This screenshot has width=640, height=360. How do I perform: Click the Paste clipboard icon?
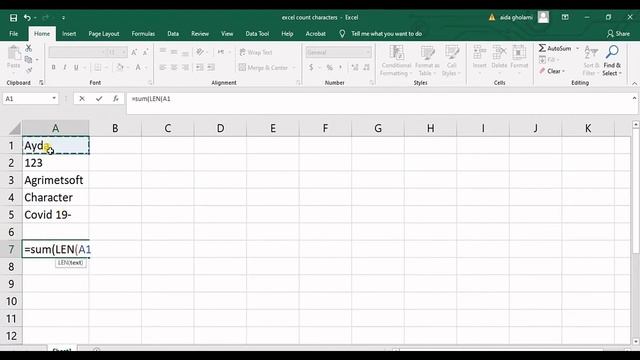click(x=14, y=53)
